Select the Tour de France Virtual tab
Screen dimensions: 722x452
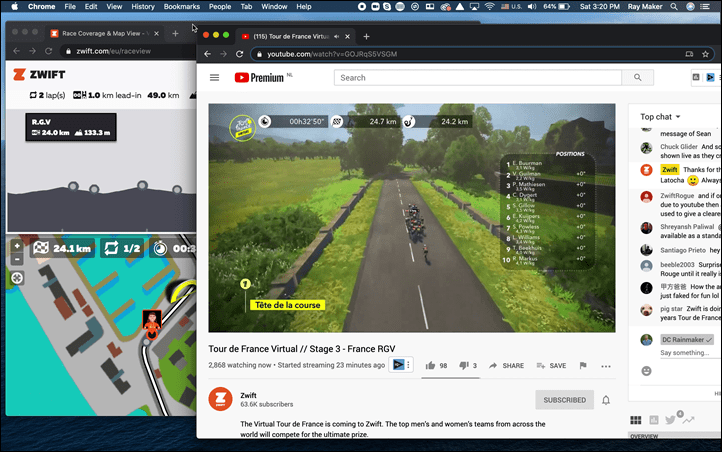coord(295,36)
